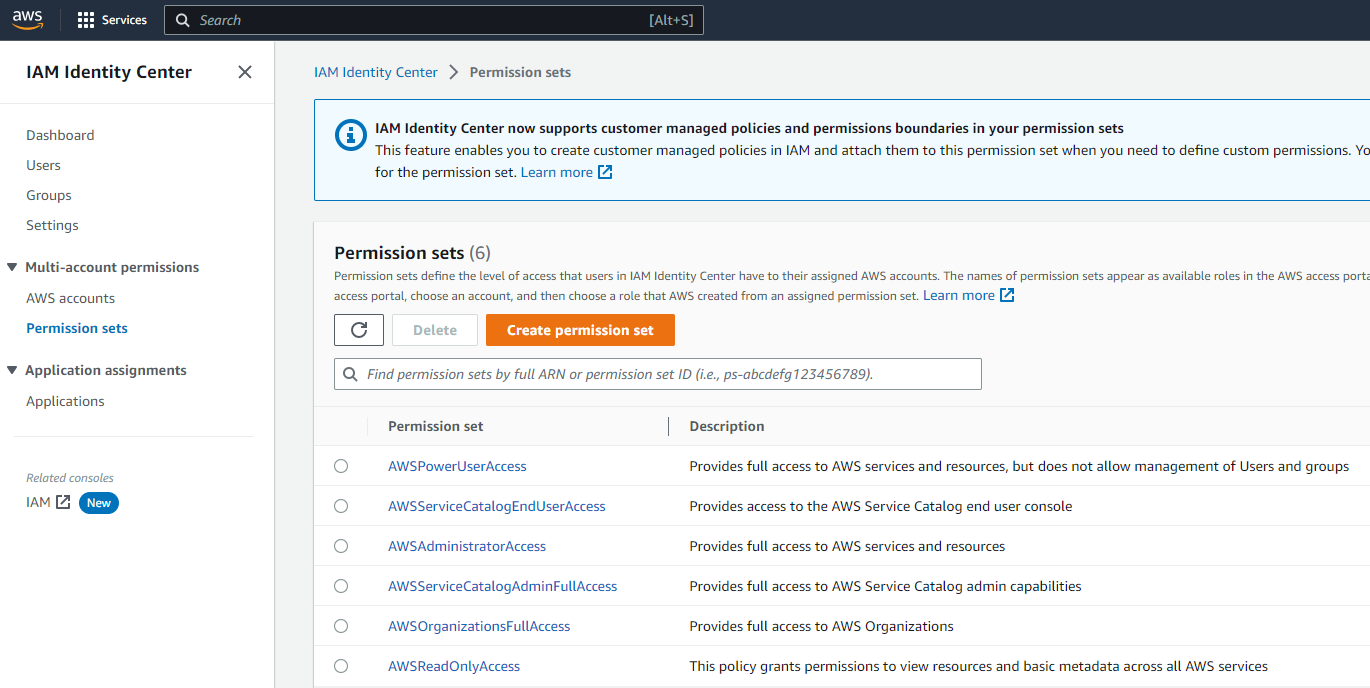Open the IAM related console link

38,502
